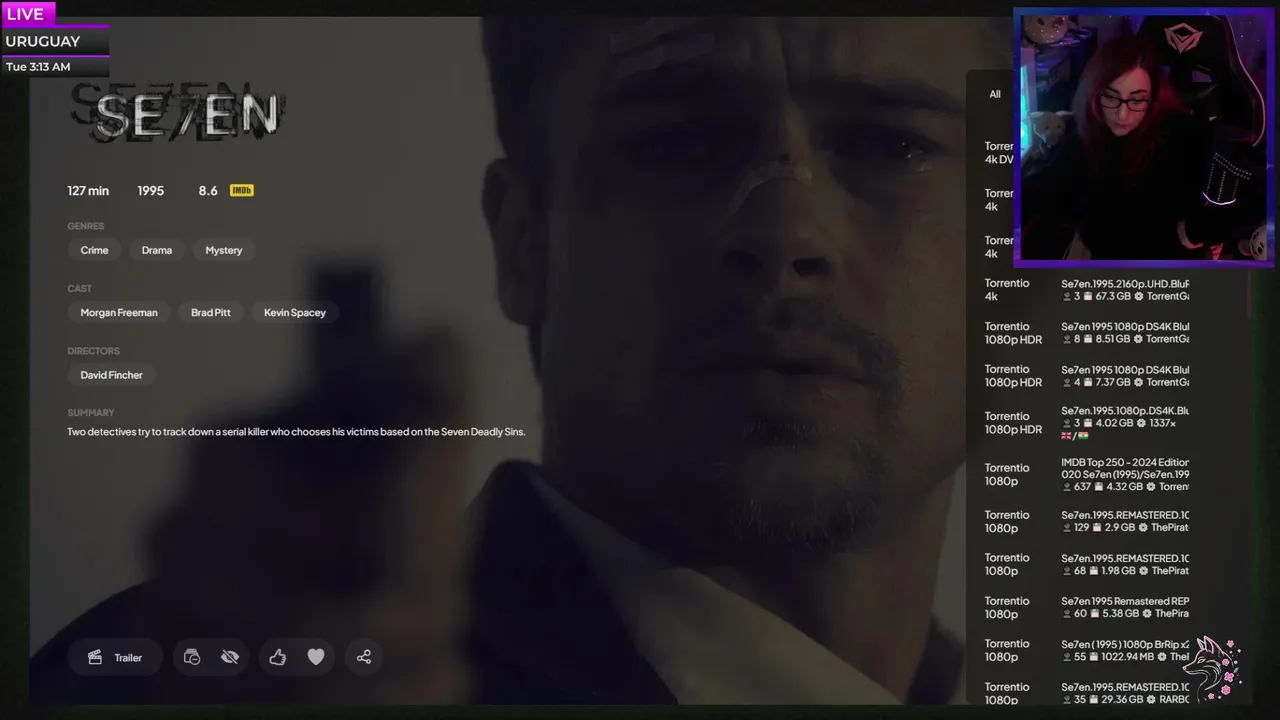
Task: Click the 8.6 rating value
Action: 208,190
